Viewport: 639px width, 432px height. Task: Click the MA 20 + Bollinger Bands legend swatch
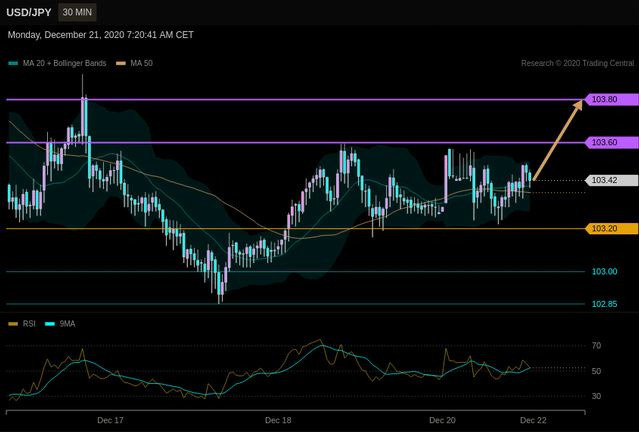14,63
